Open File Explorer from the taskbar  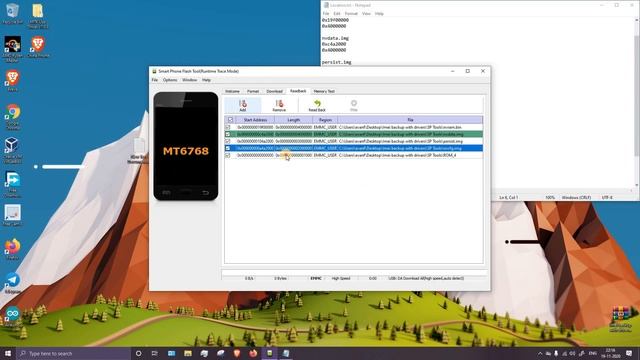(188, 353)
